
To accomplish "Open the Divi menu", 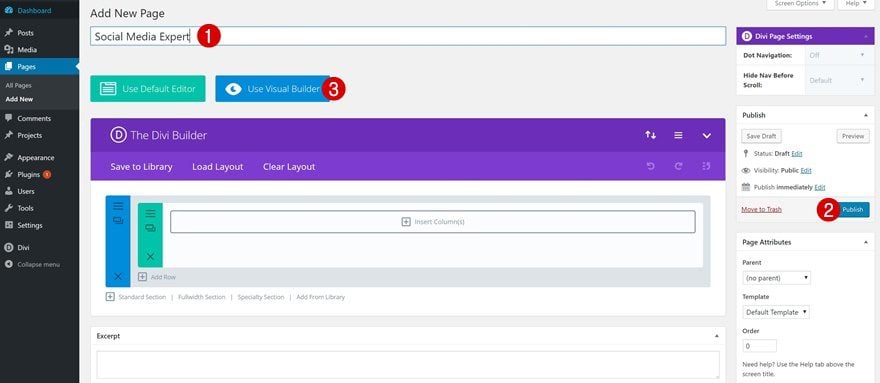I will coord(23,248).
